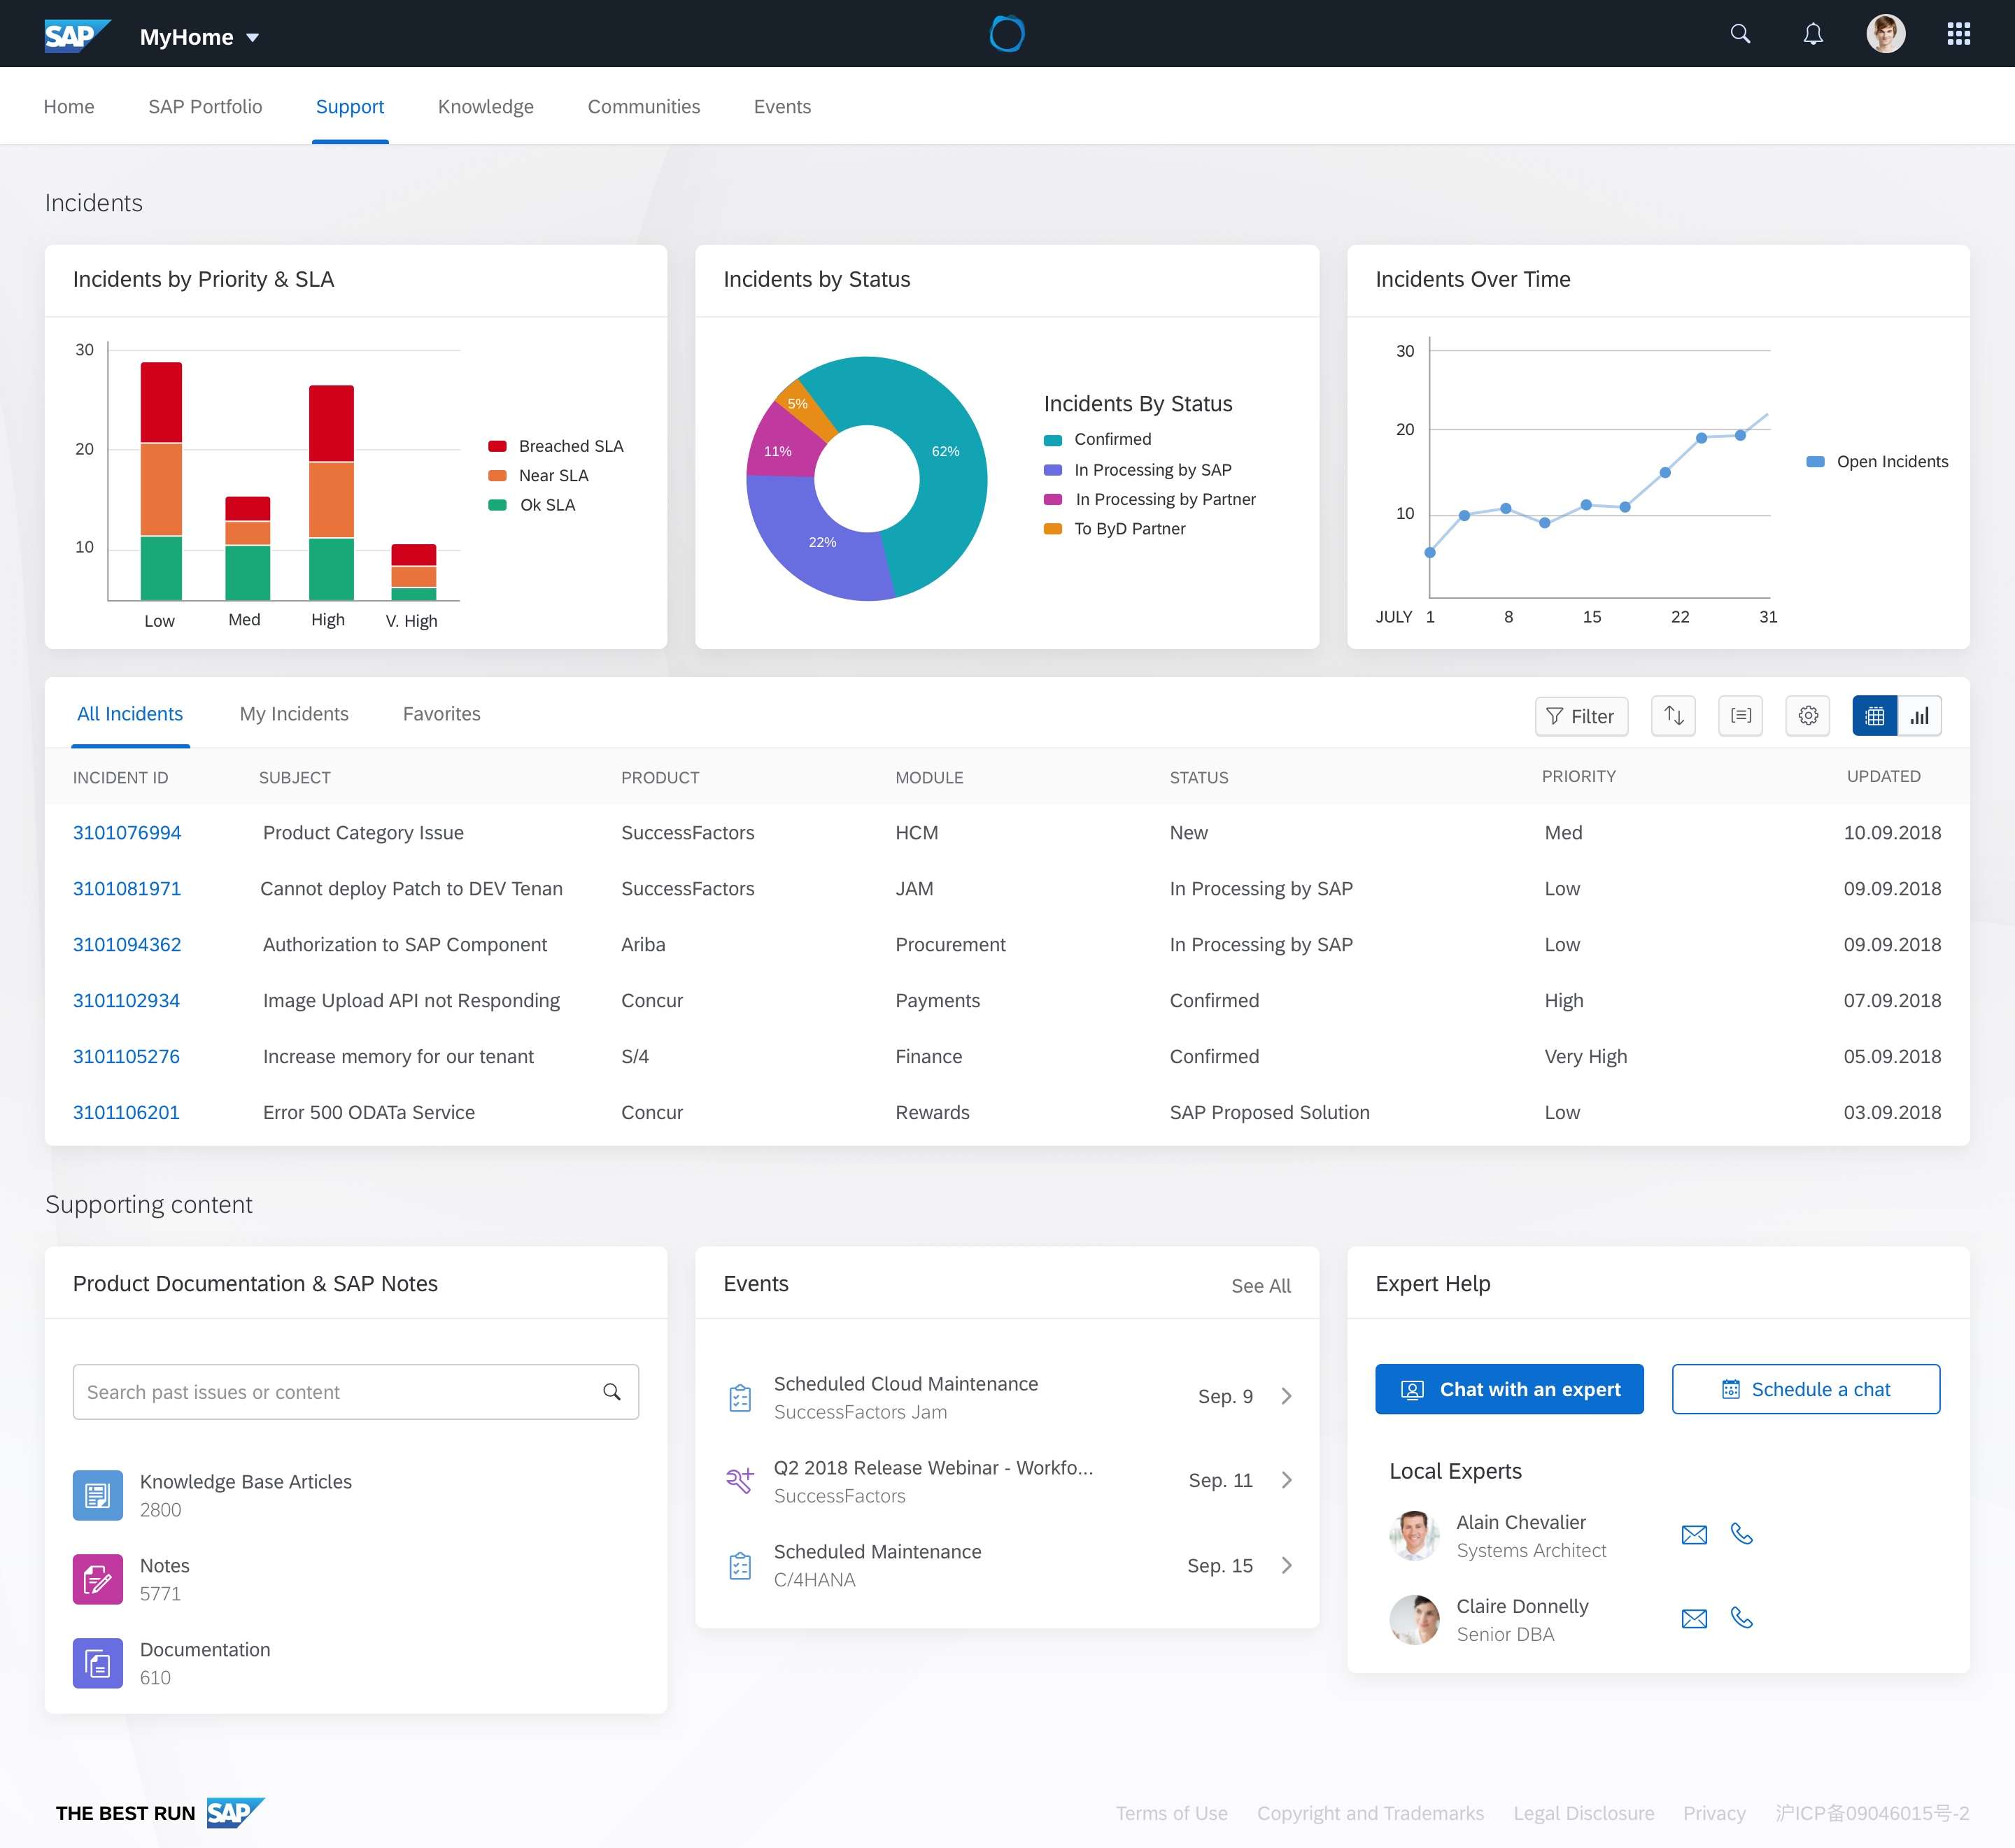Open Filter for the incidents list
The image size is (2015, 1848).
click(1581, 716)
